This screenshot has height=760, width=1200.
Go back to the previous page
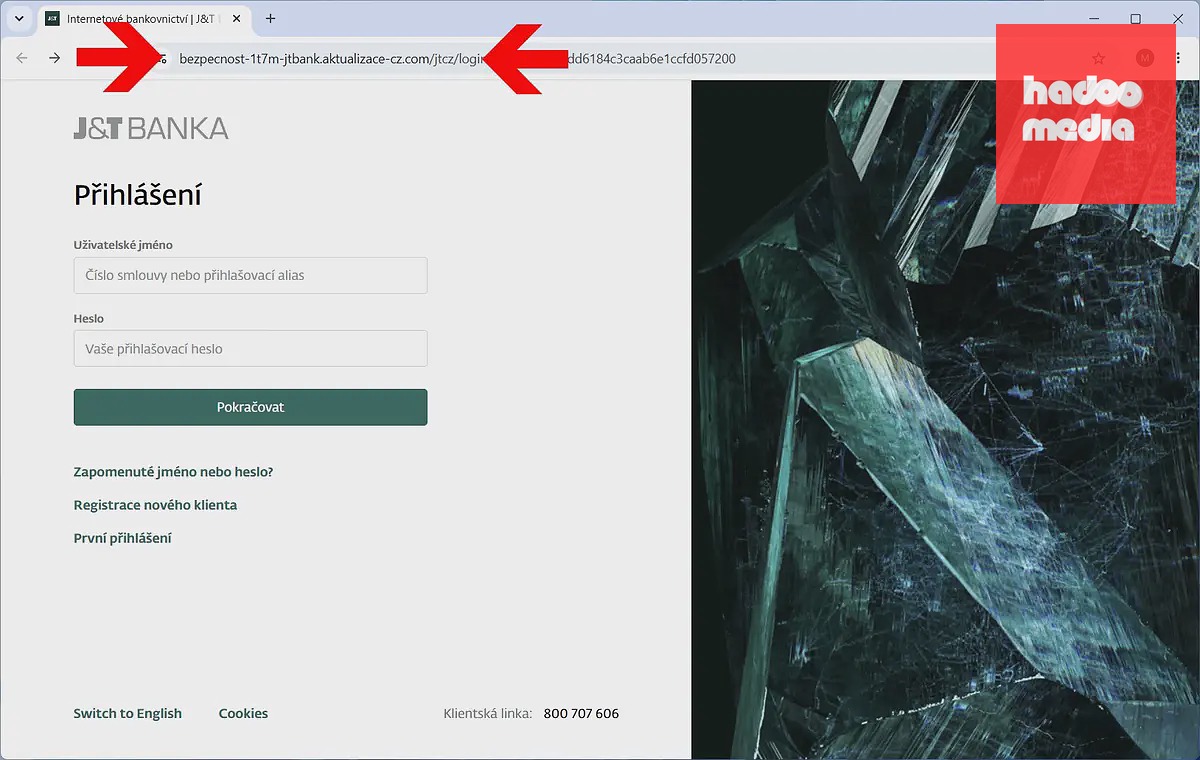pos(22,59)
